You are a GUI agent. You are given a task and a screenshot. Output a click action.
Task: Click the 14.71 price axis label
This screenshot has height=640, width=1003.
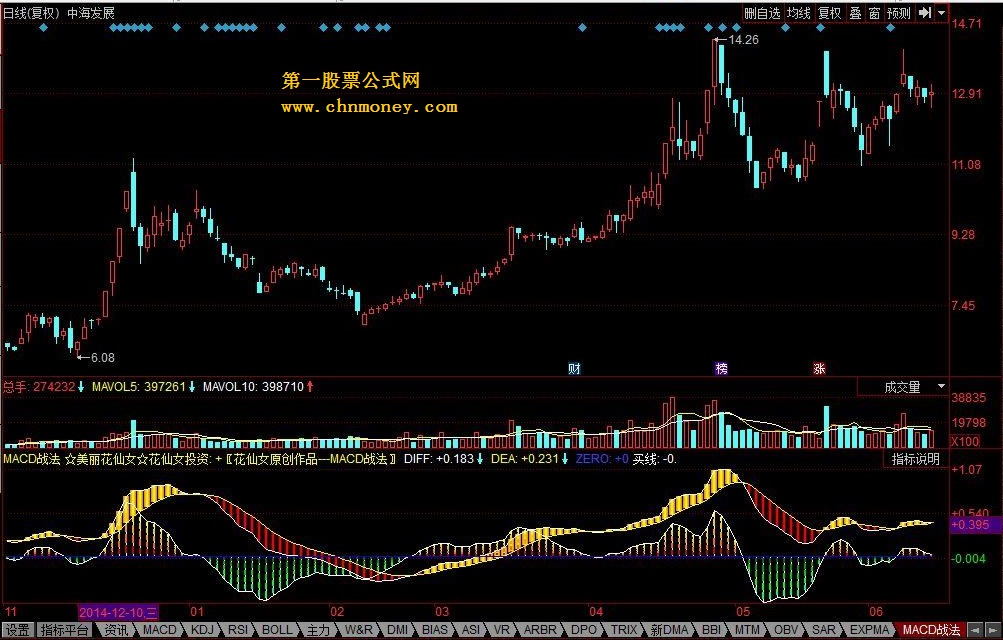tap(966, 24)
